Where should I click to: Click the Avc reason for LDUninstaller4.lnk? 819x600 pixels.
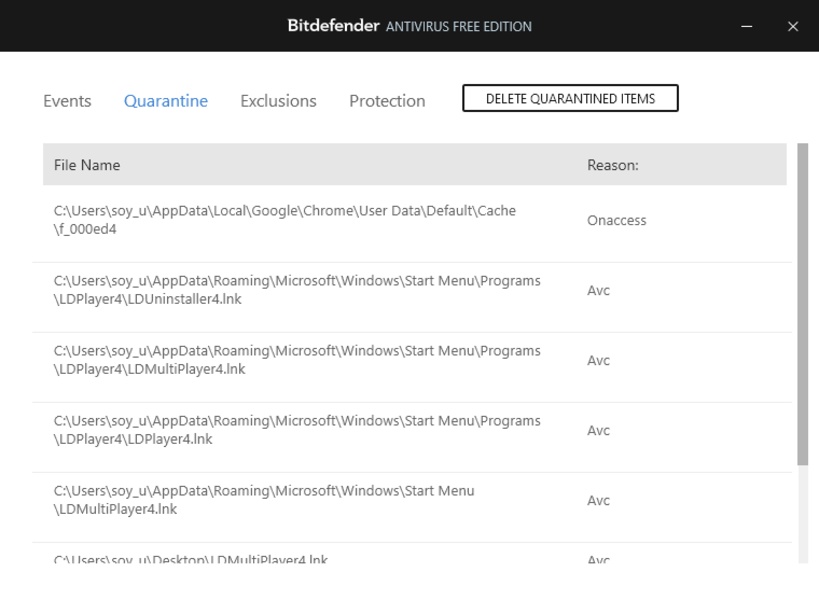(x=598, y=290)
